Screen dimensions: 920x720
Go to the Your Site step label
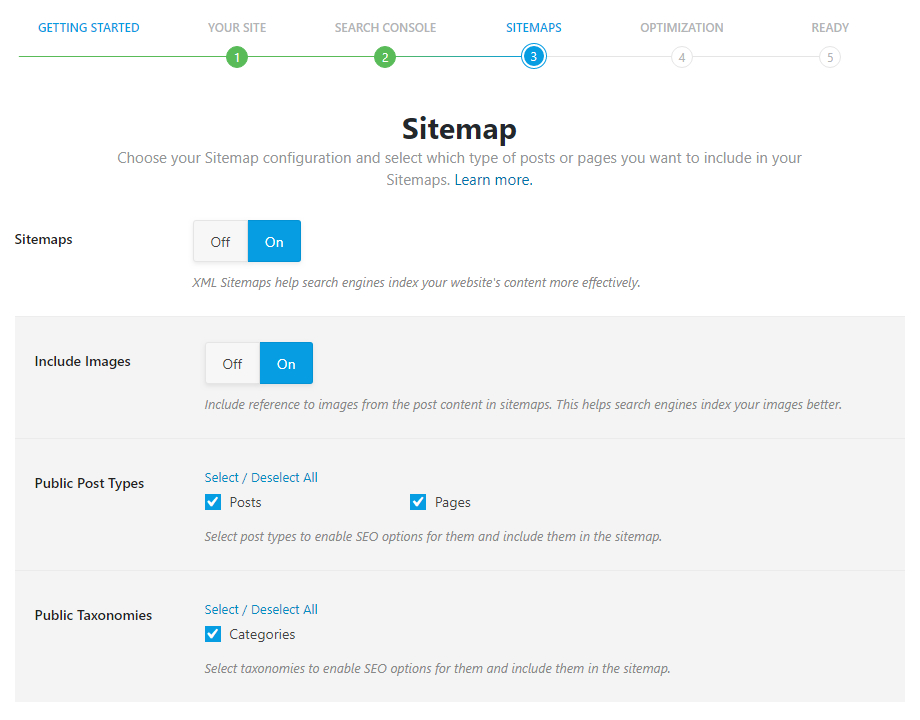click(x=237, y=28)
